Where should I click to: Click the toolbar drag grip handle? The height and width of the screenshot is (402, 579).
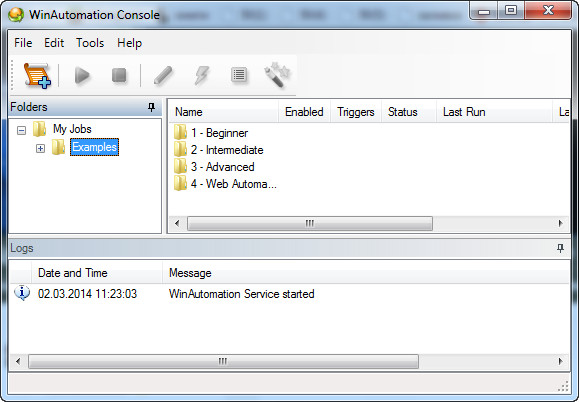(x=12, y=75)
